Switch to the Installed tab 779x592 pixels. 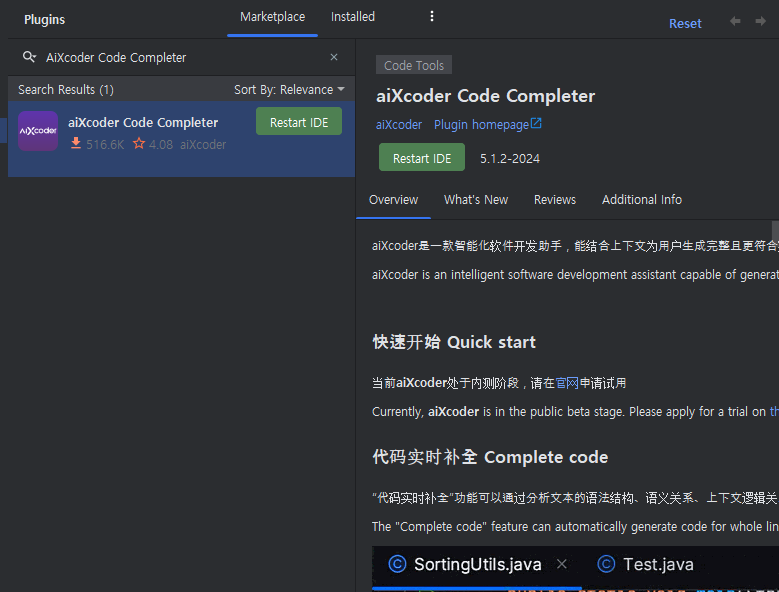tap(353, 17)
